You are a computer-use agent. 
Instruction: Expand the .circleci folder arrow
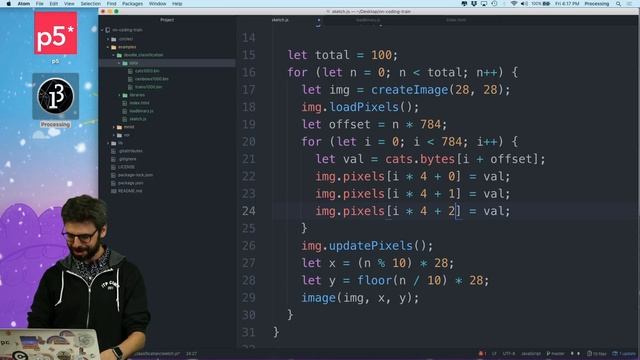[108, 39]
